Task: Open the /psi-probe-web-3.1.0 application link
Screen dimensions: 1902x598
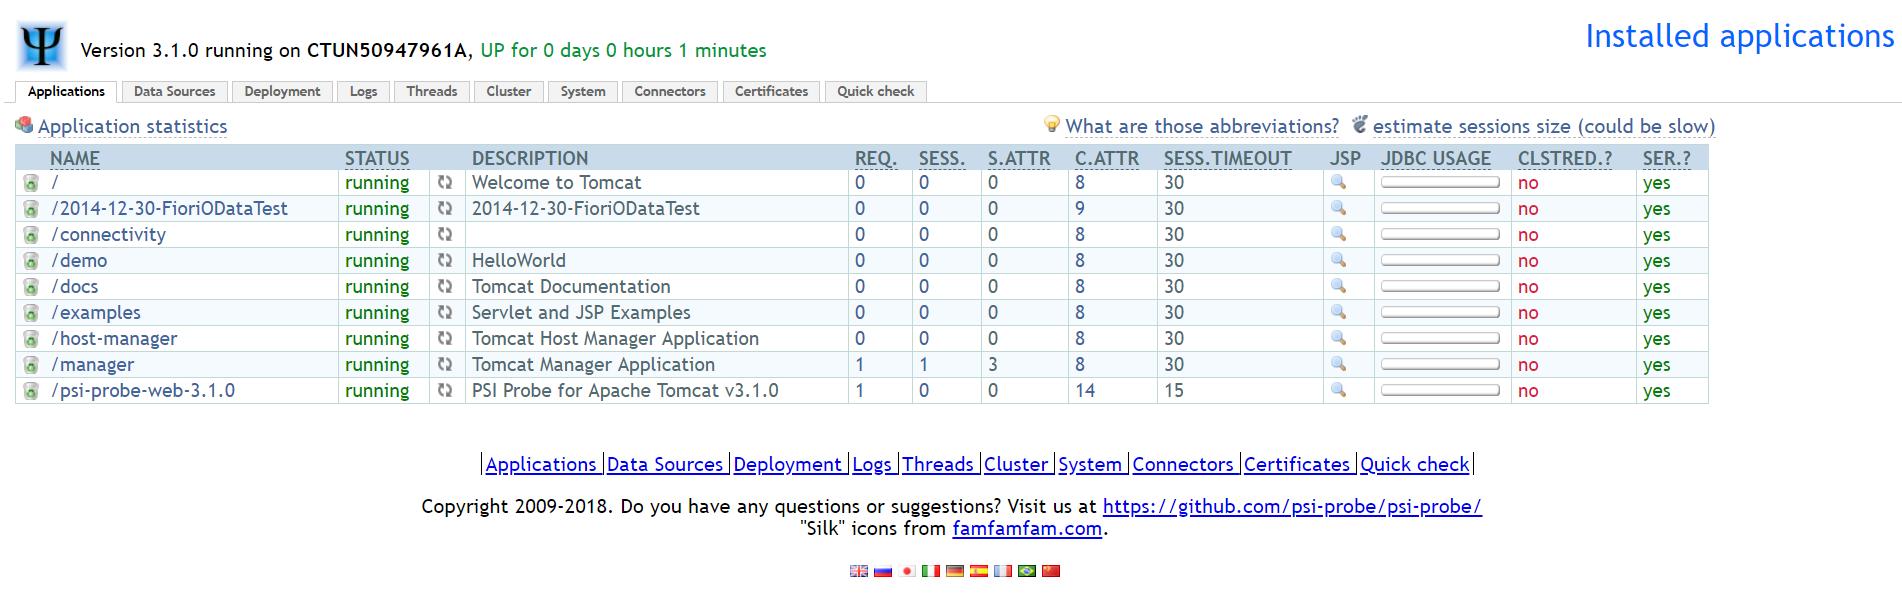Action: [143, 390]
